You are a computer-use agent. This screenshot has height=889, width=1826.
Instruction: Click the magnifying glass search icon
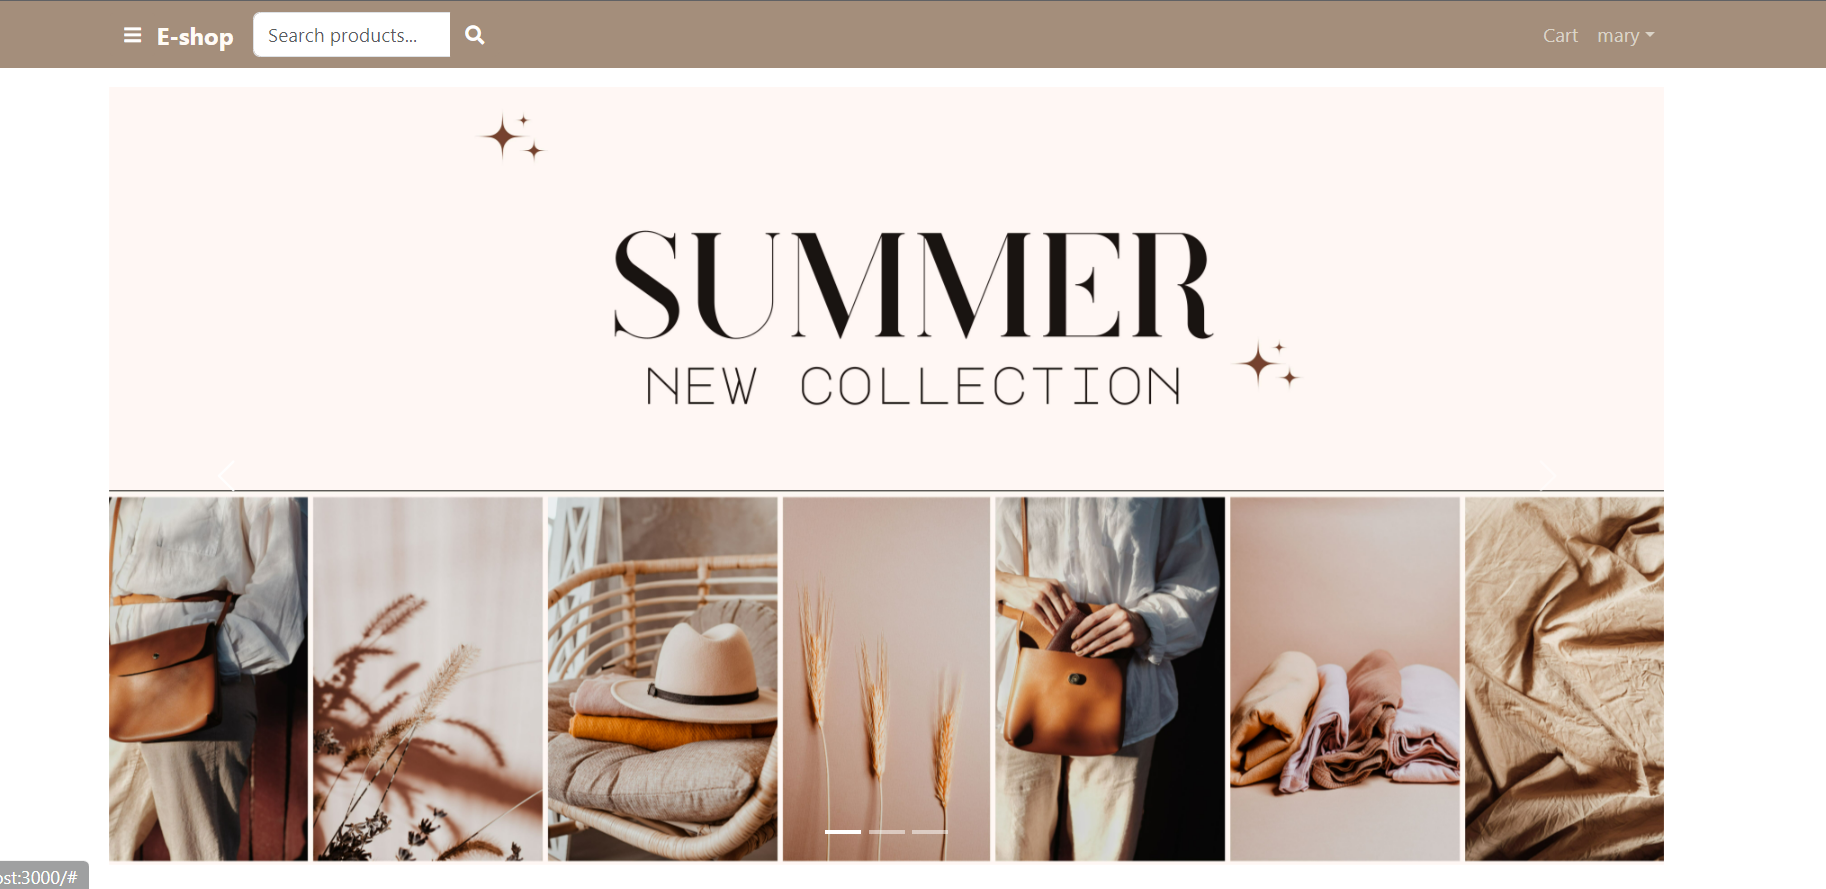475,35
